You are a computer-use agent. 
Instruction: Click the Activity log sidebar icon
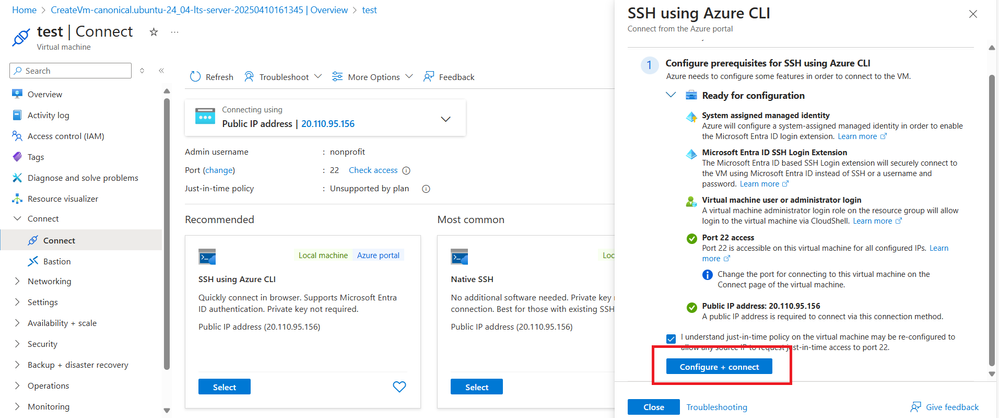coord(17,115)
